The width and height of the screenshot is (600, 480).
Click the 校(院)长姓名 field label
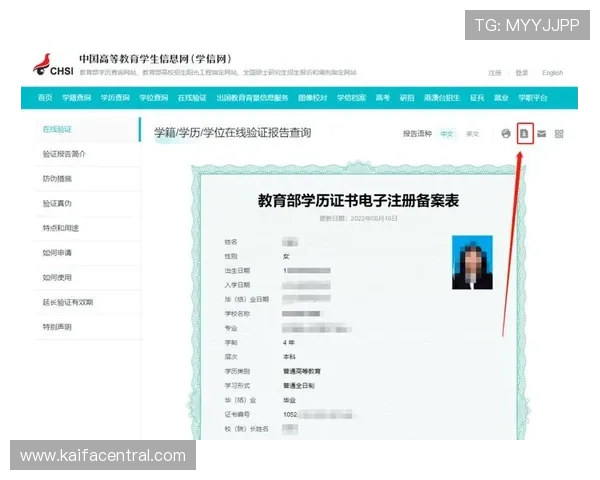(246, 429)
